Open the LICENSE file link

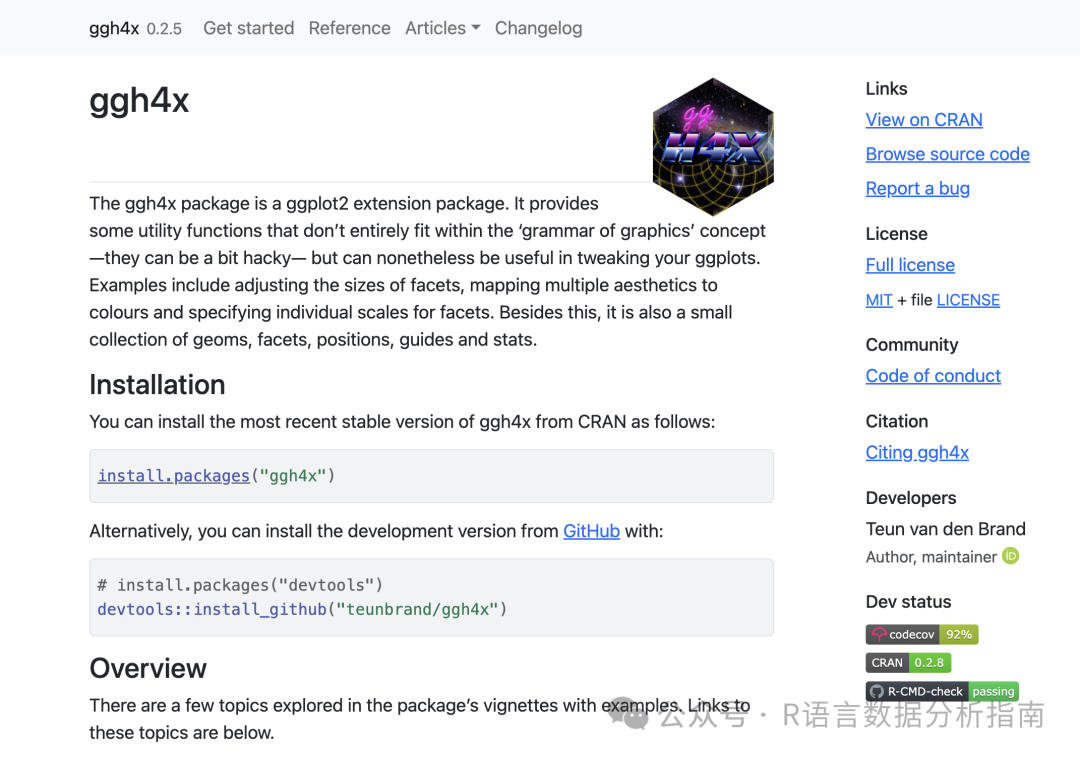click(968, 300)
